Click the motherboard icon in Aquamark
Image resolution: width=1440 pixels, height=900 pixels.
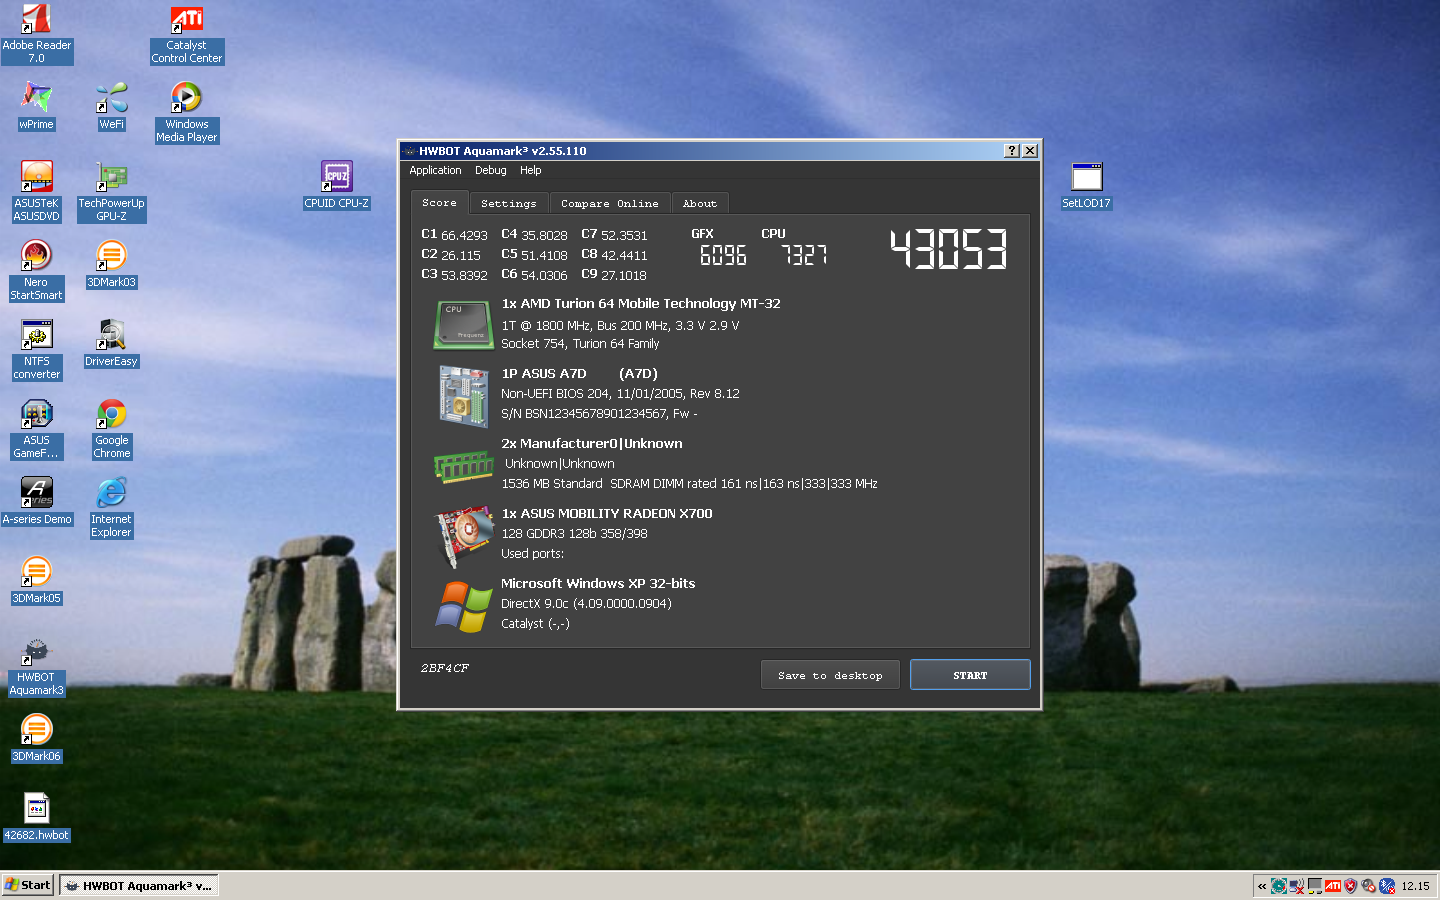[x=463, y=396]
